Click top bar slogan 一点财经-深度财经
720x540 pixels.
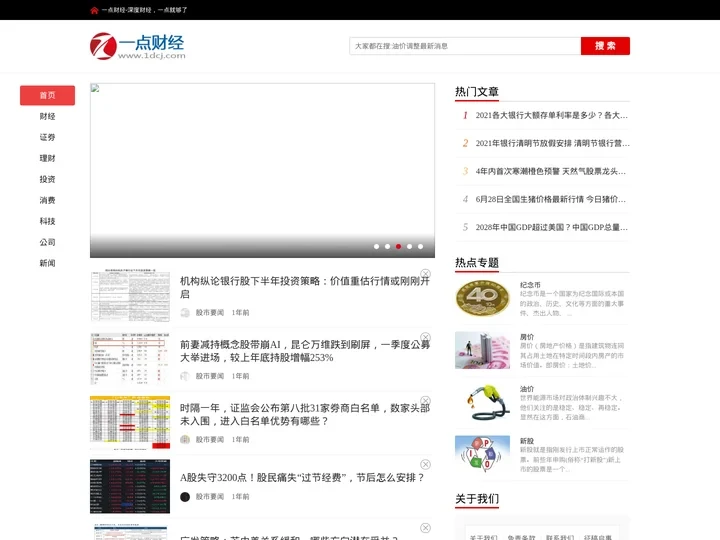pos(144,10)
